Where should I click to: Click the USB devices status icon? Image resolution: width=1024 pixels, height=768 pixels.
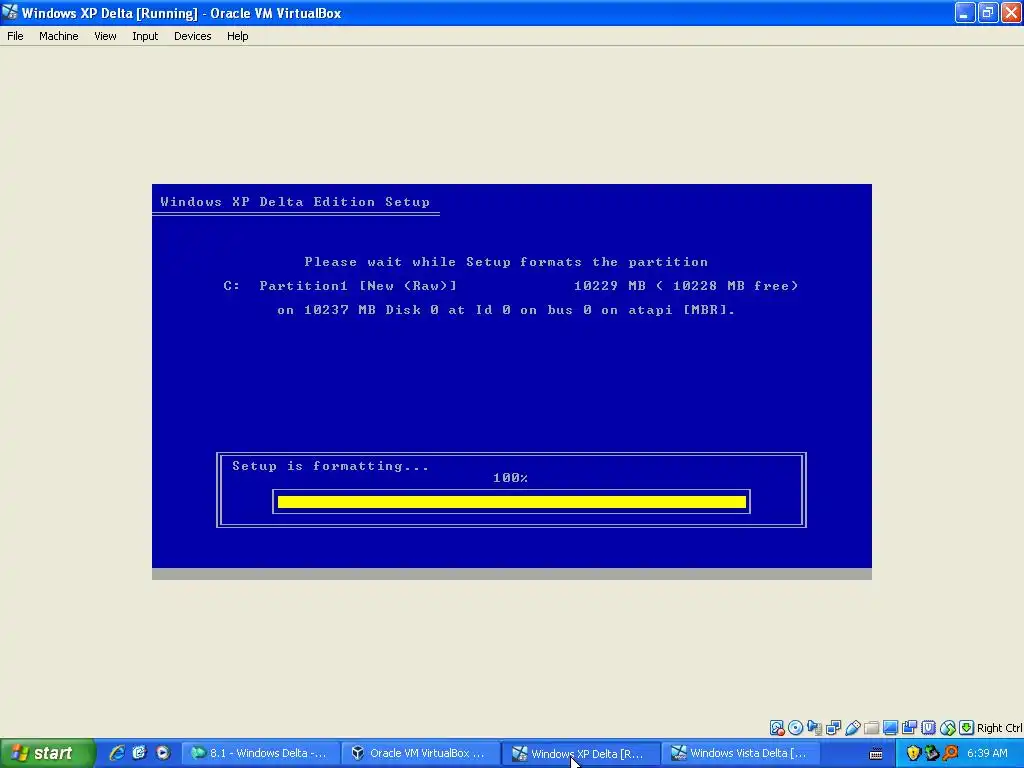pyautogui.click(x=852, y=728)
